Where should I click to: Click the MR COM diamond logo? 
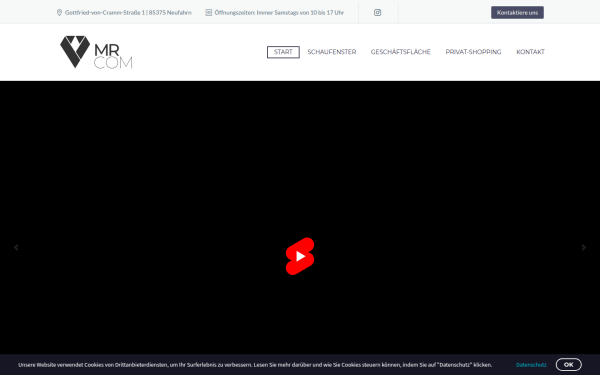75,52
